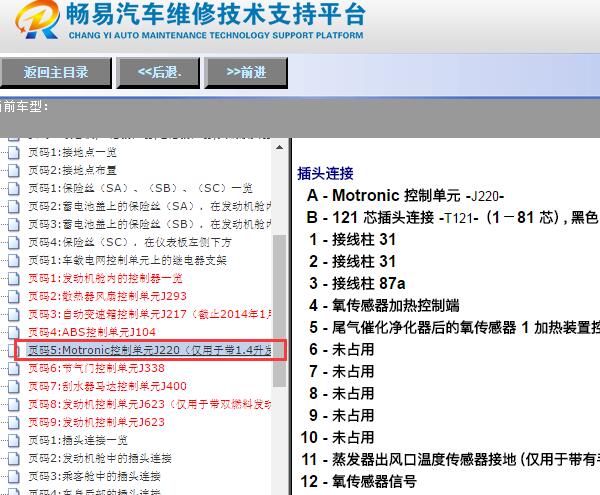Viewport: 600px width, 495px height.
Task: Click line 10 - 未占用
Action: [x=337, y=437]
